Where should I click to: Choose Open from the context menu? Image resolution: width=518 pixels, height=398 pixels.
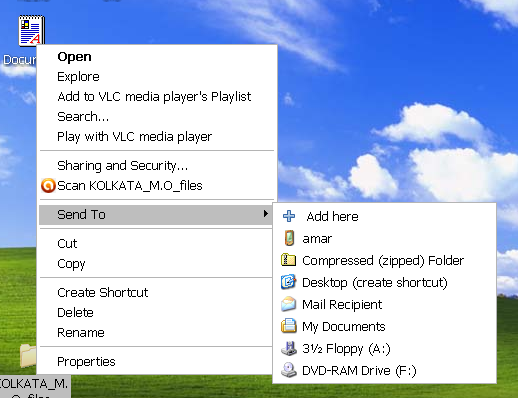tap(74, 57)
